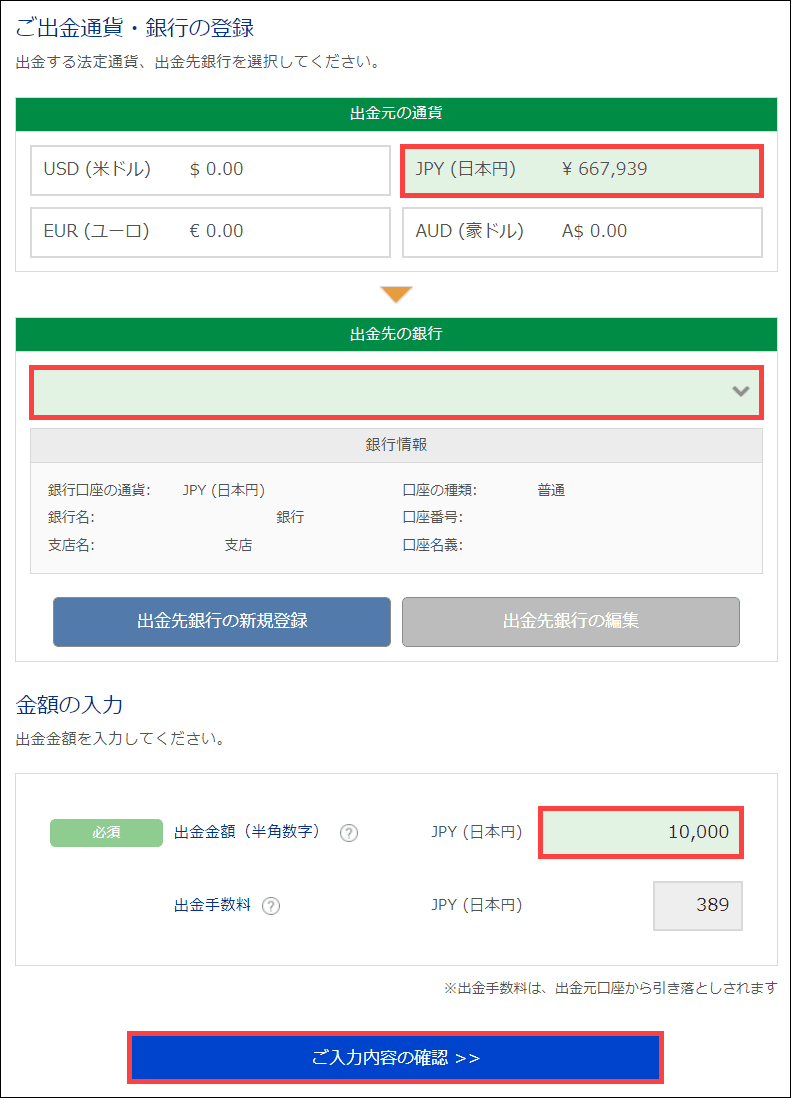The width and height of the screenshot is (791, 1098).
Task: Click 出金先銀行の新規登録 button
Action: [222, 621]
